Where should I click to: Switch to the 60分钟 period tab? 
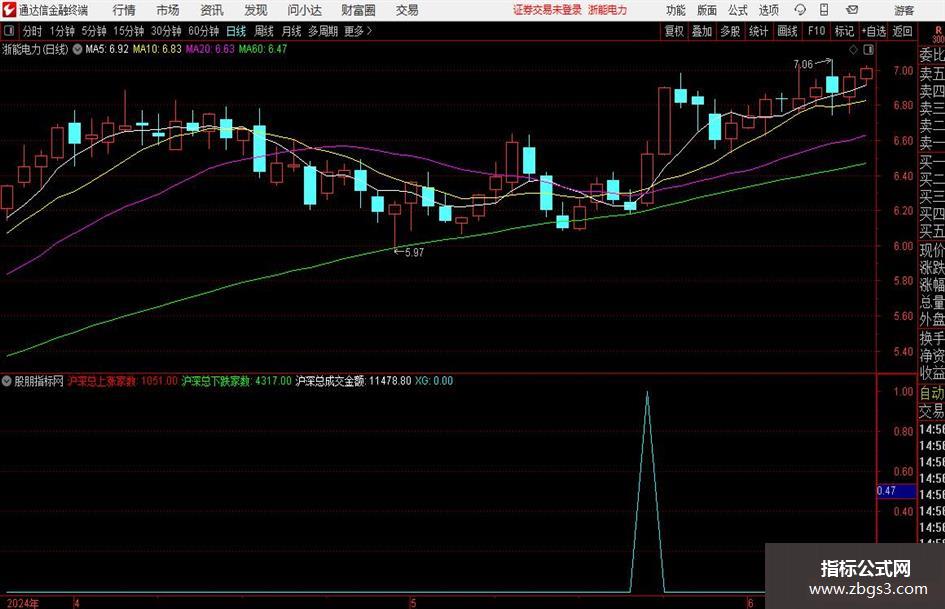(204, 31)
